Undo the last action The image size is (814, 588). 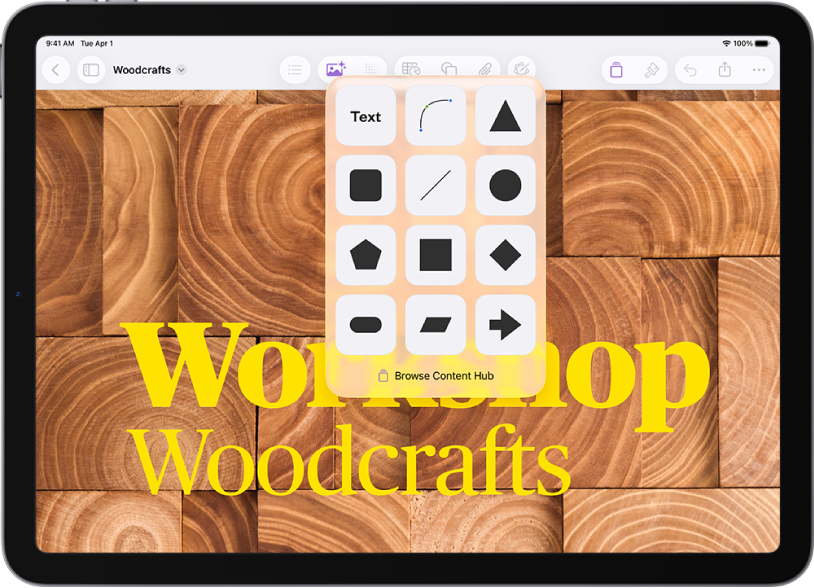(x=691, y=70)
